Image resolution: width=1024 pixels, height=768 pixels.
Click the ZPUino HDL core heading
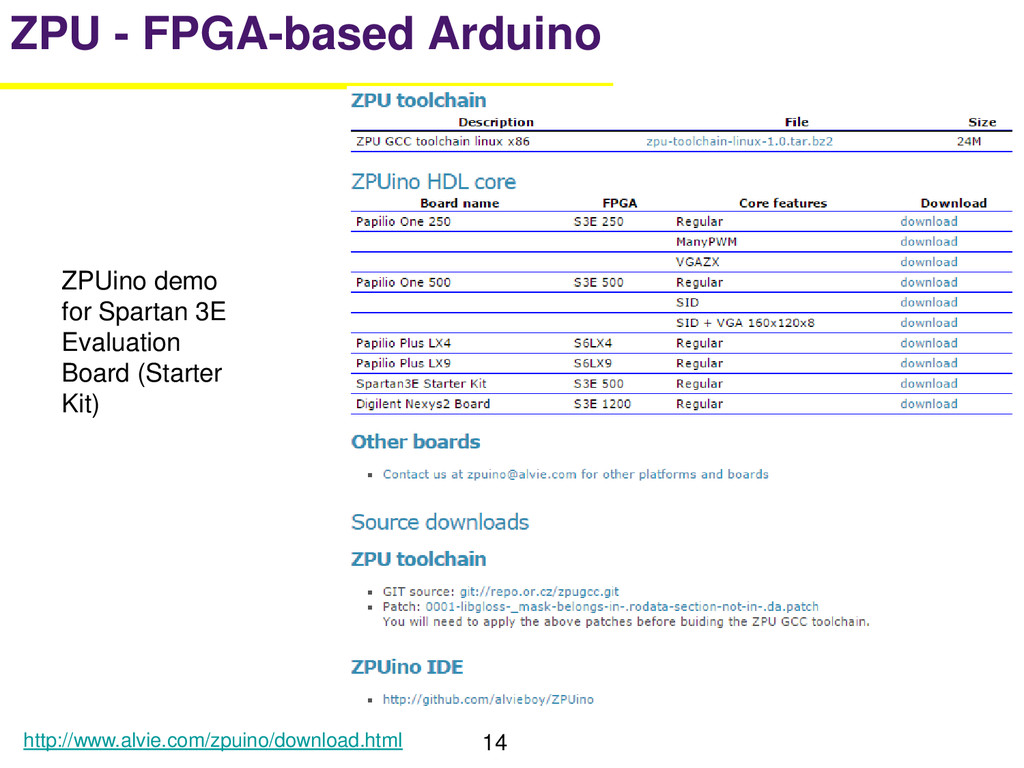click(x=434, y=182)
